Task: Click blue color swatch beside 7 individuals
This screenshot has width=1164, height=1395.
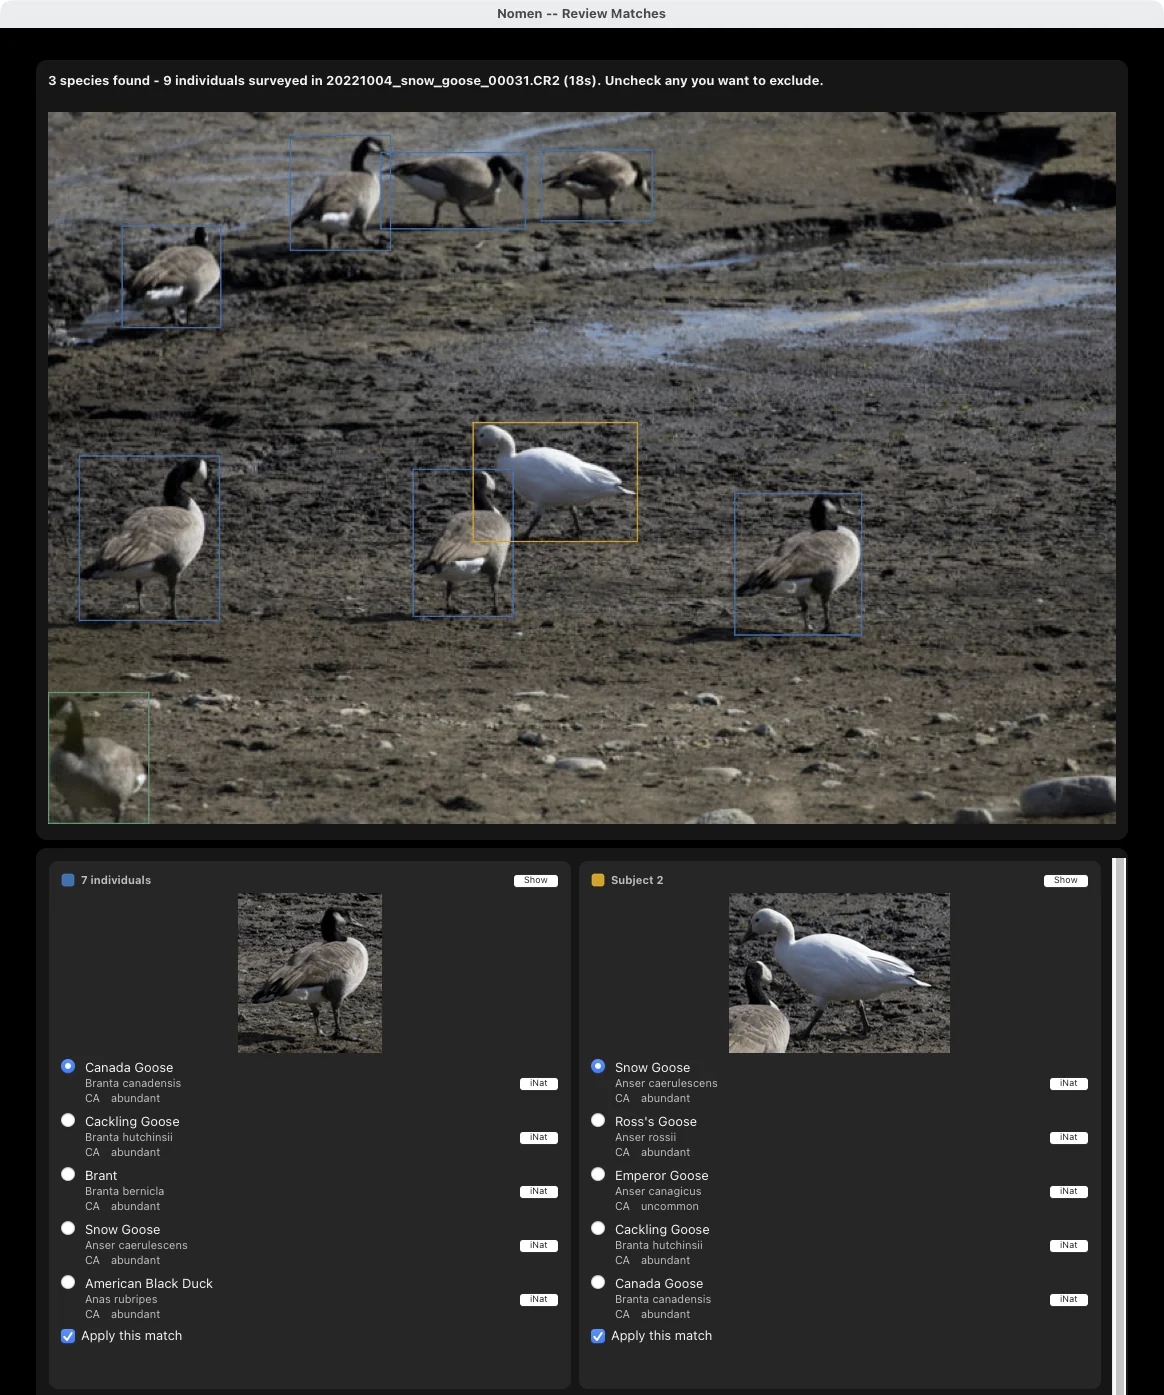Action: (68, 880)
